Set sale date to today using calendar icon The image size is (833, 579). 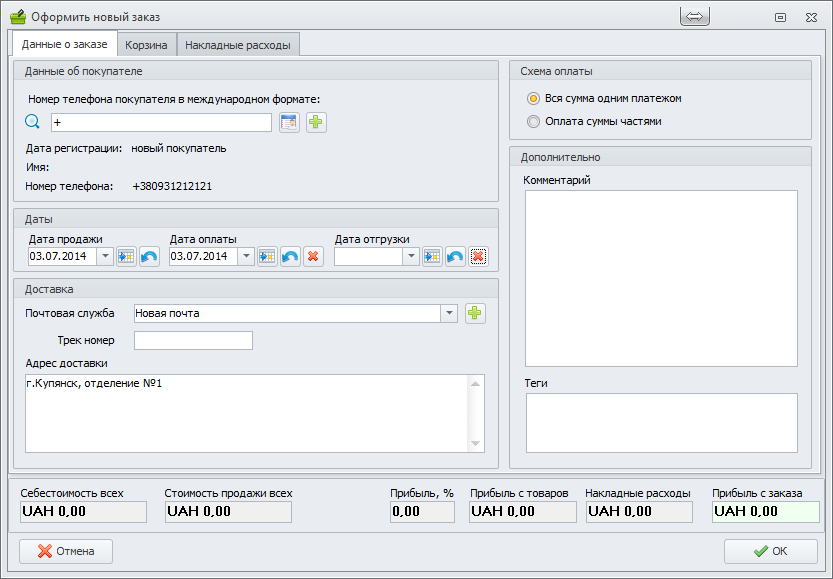click(x=126, y=257)
